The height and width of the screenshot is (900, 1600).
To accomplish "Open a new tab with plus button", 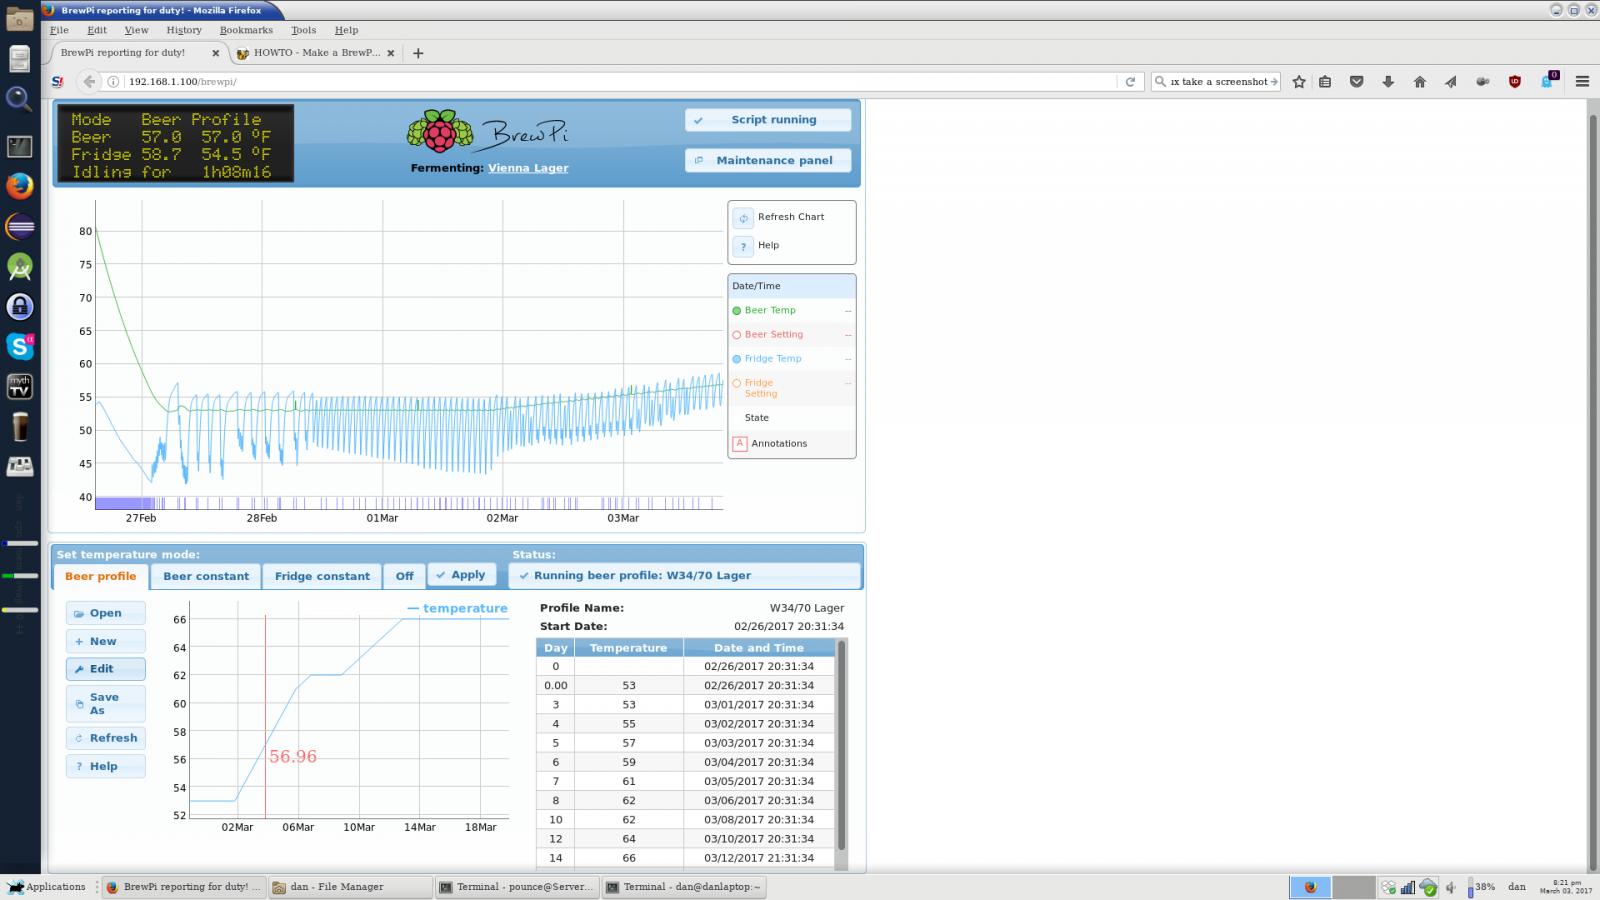I will (418, 53).
